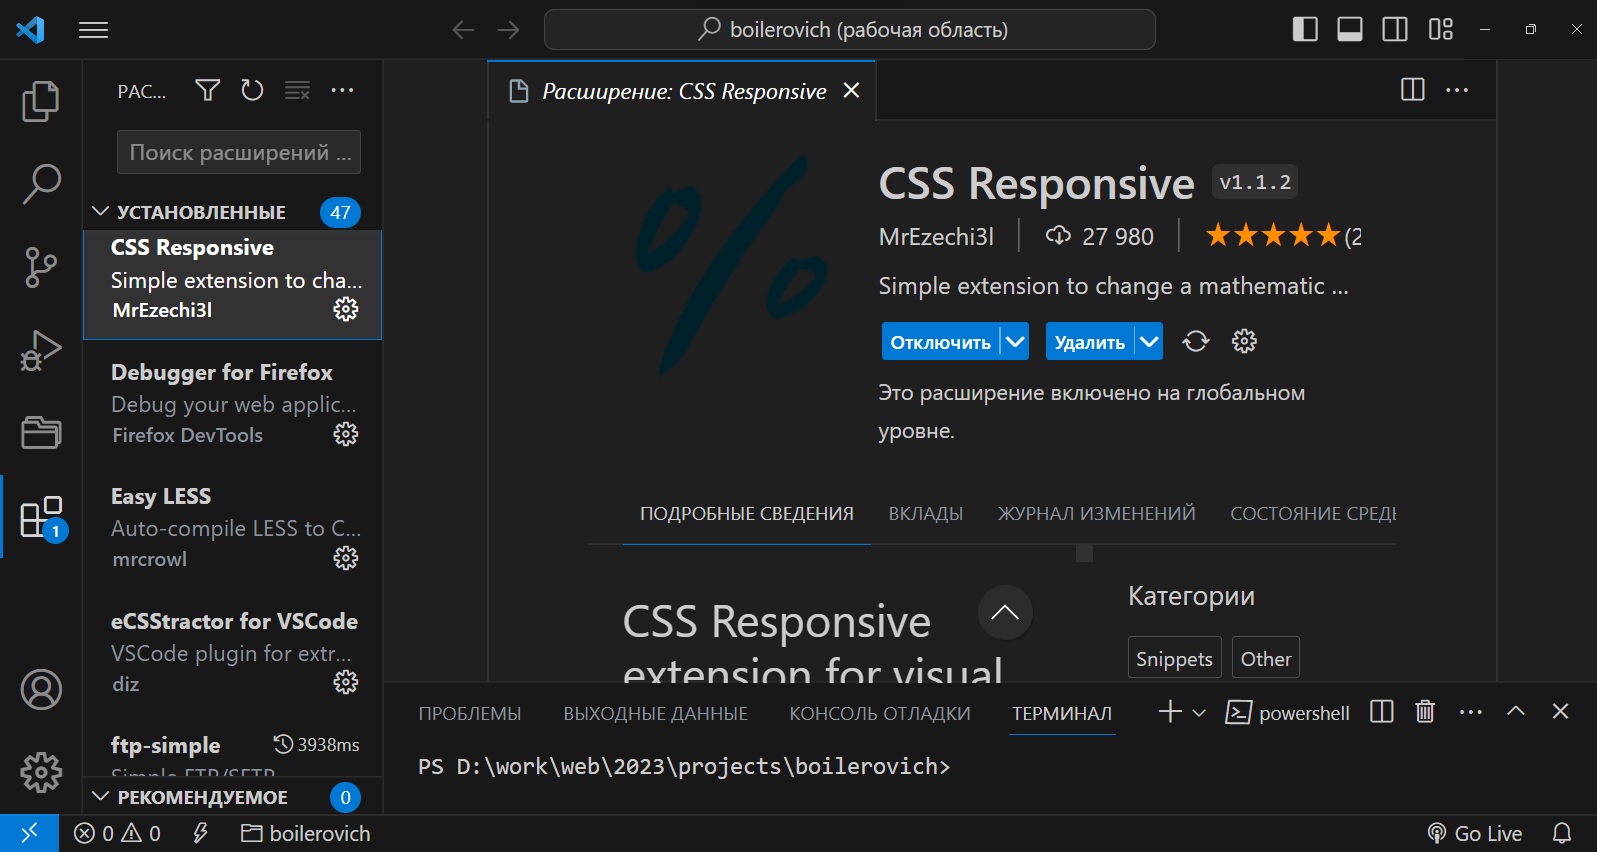The image size is (1597, 852).
Task: Open more actions for the extensions sidebar
Action: [342, 91]
